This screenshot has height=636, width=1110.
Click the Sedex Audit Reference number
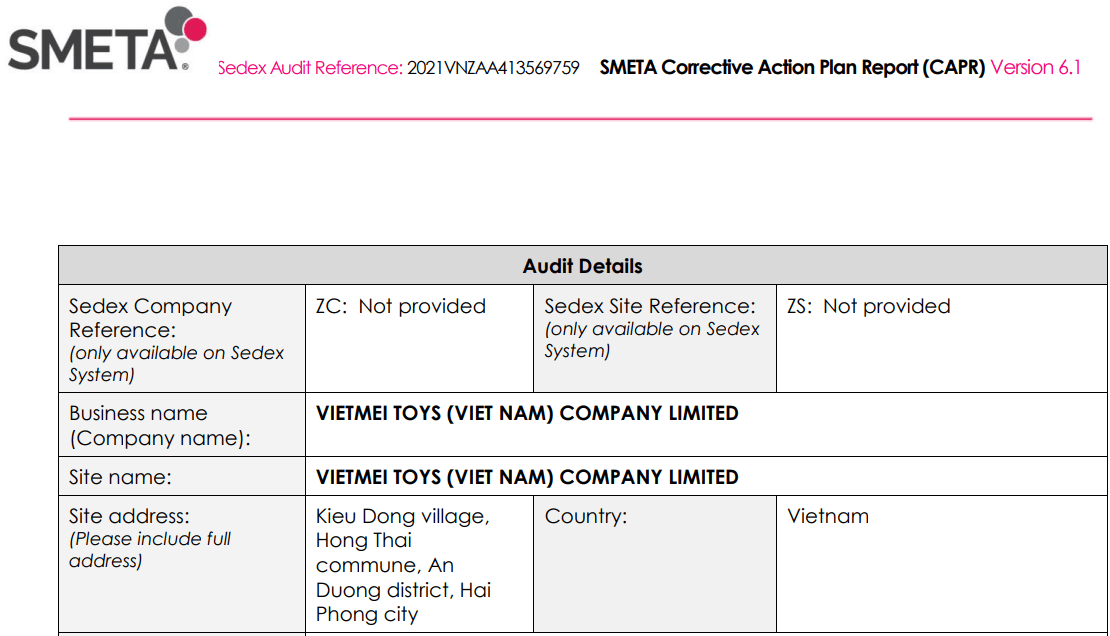pos(493,68)
